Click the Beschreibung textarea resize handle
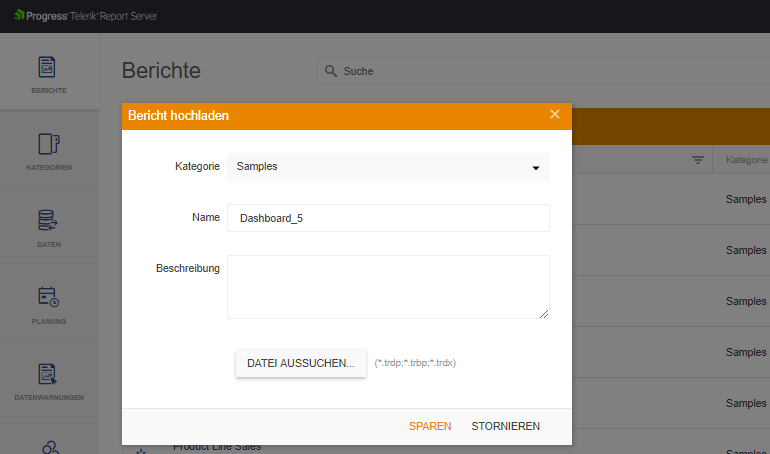 coord(544,314)
